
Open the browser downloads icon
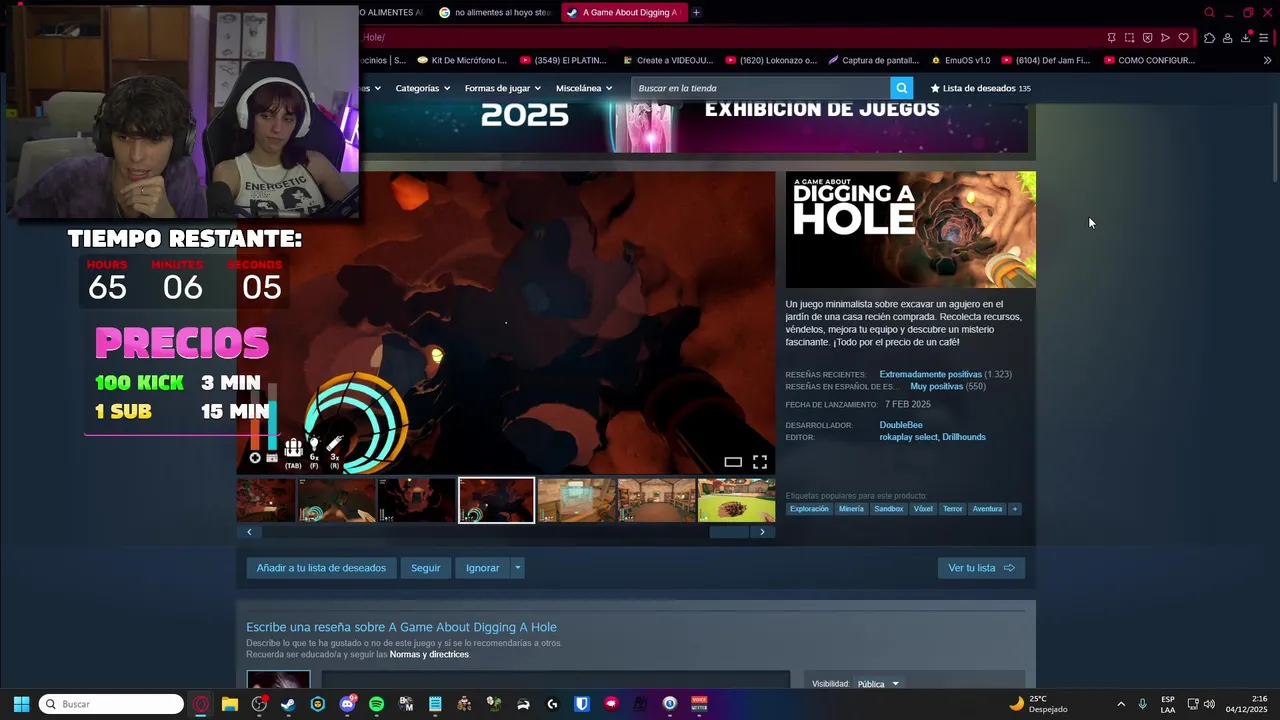click(x=1245, y=38)
